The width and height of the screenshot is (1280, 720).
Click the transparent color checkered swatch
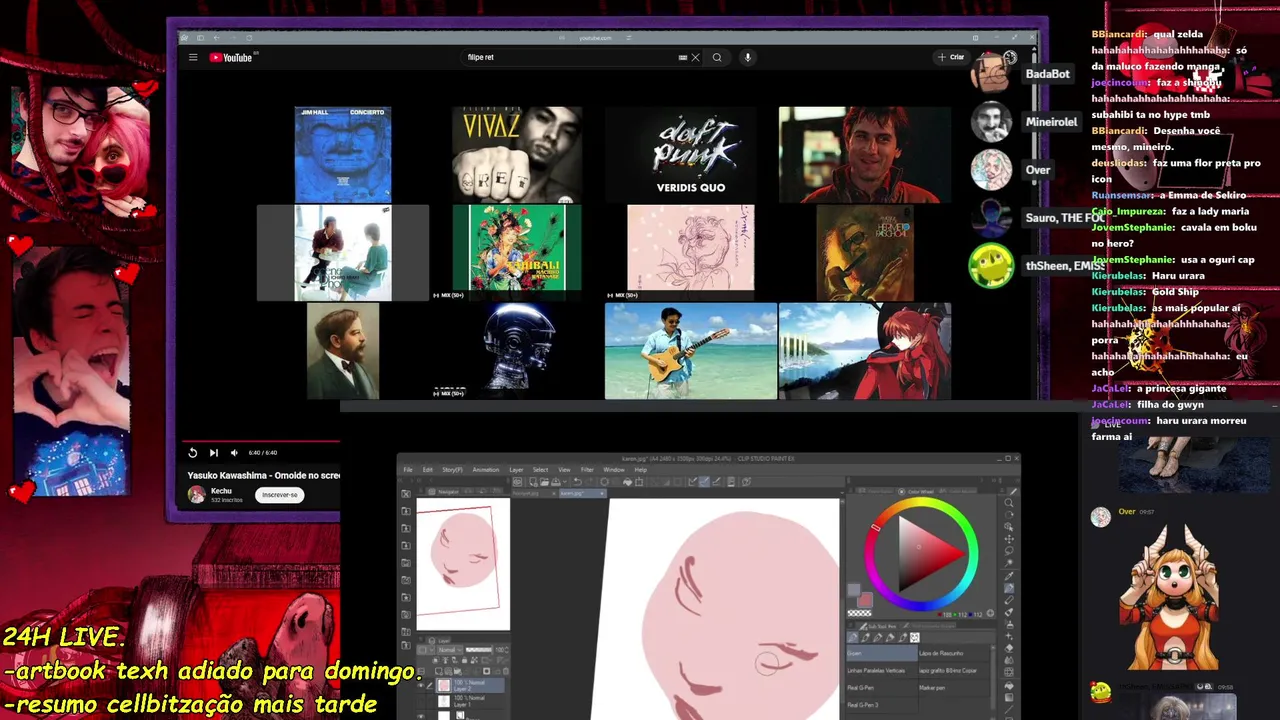tap(859, 613)
